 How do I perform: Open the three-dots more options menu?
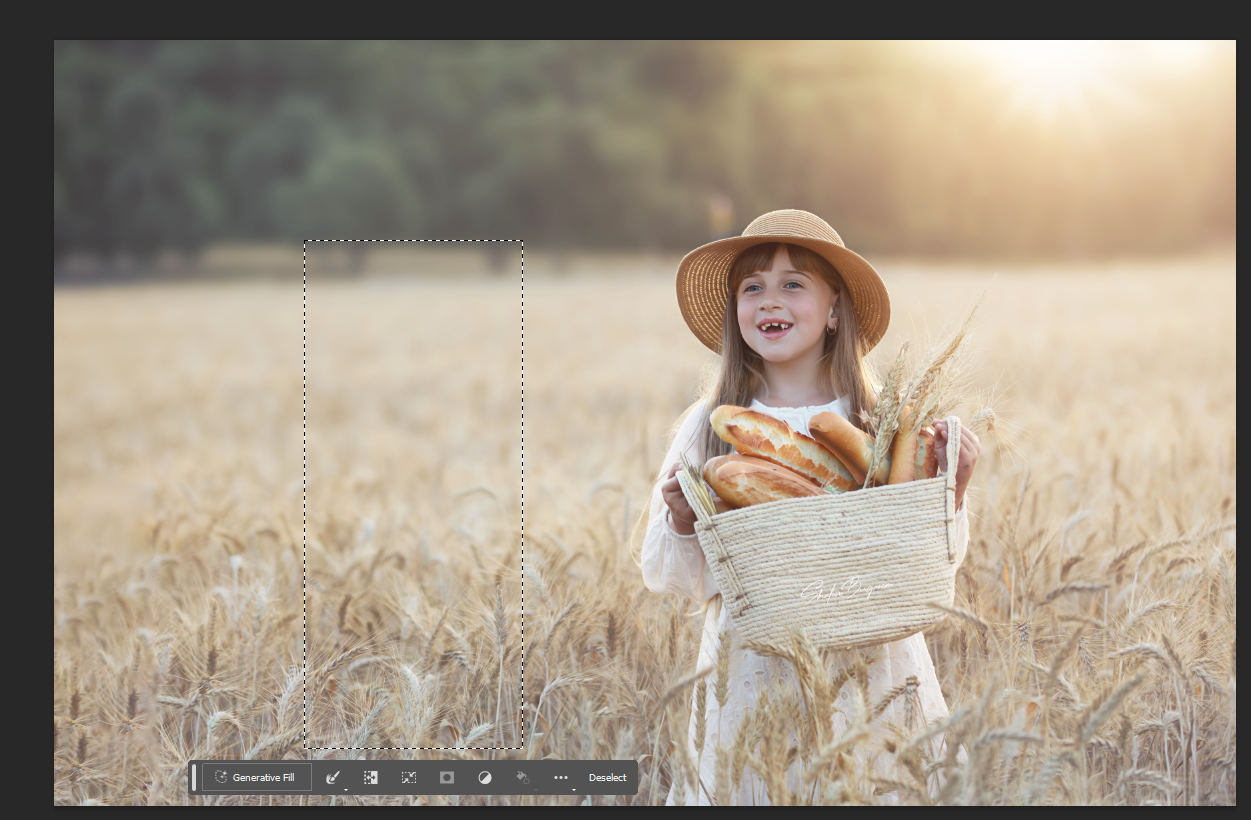pyautogui.click(x=561, y=777)
